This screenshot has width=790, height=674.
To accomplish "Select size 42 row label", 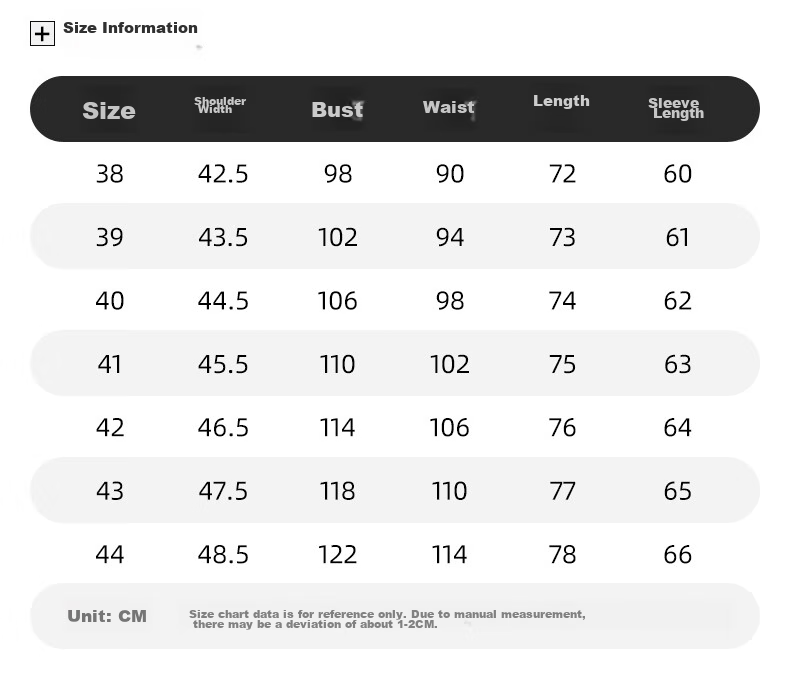I will point(110,428).
